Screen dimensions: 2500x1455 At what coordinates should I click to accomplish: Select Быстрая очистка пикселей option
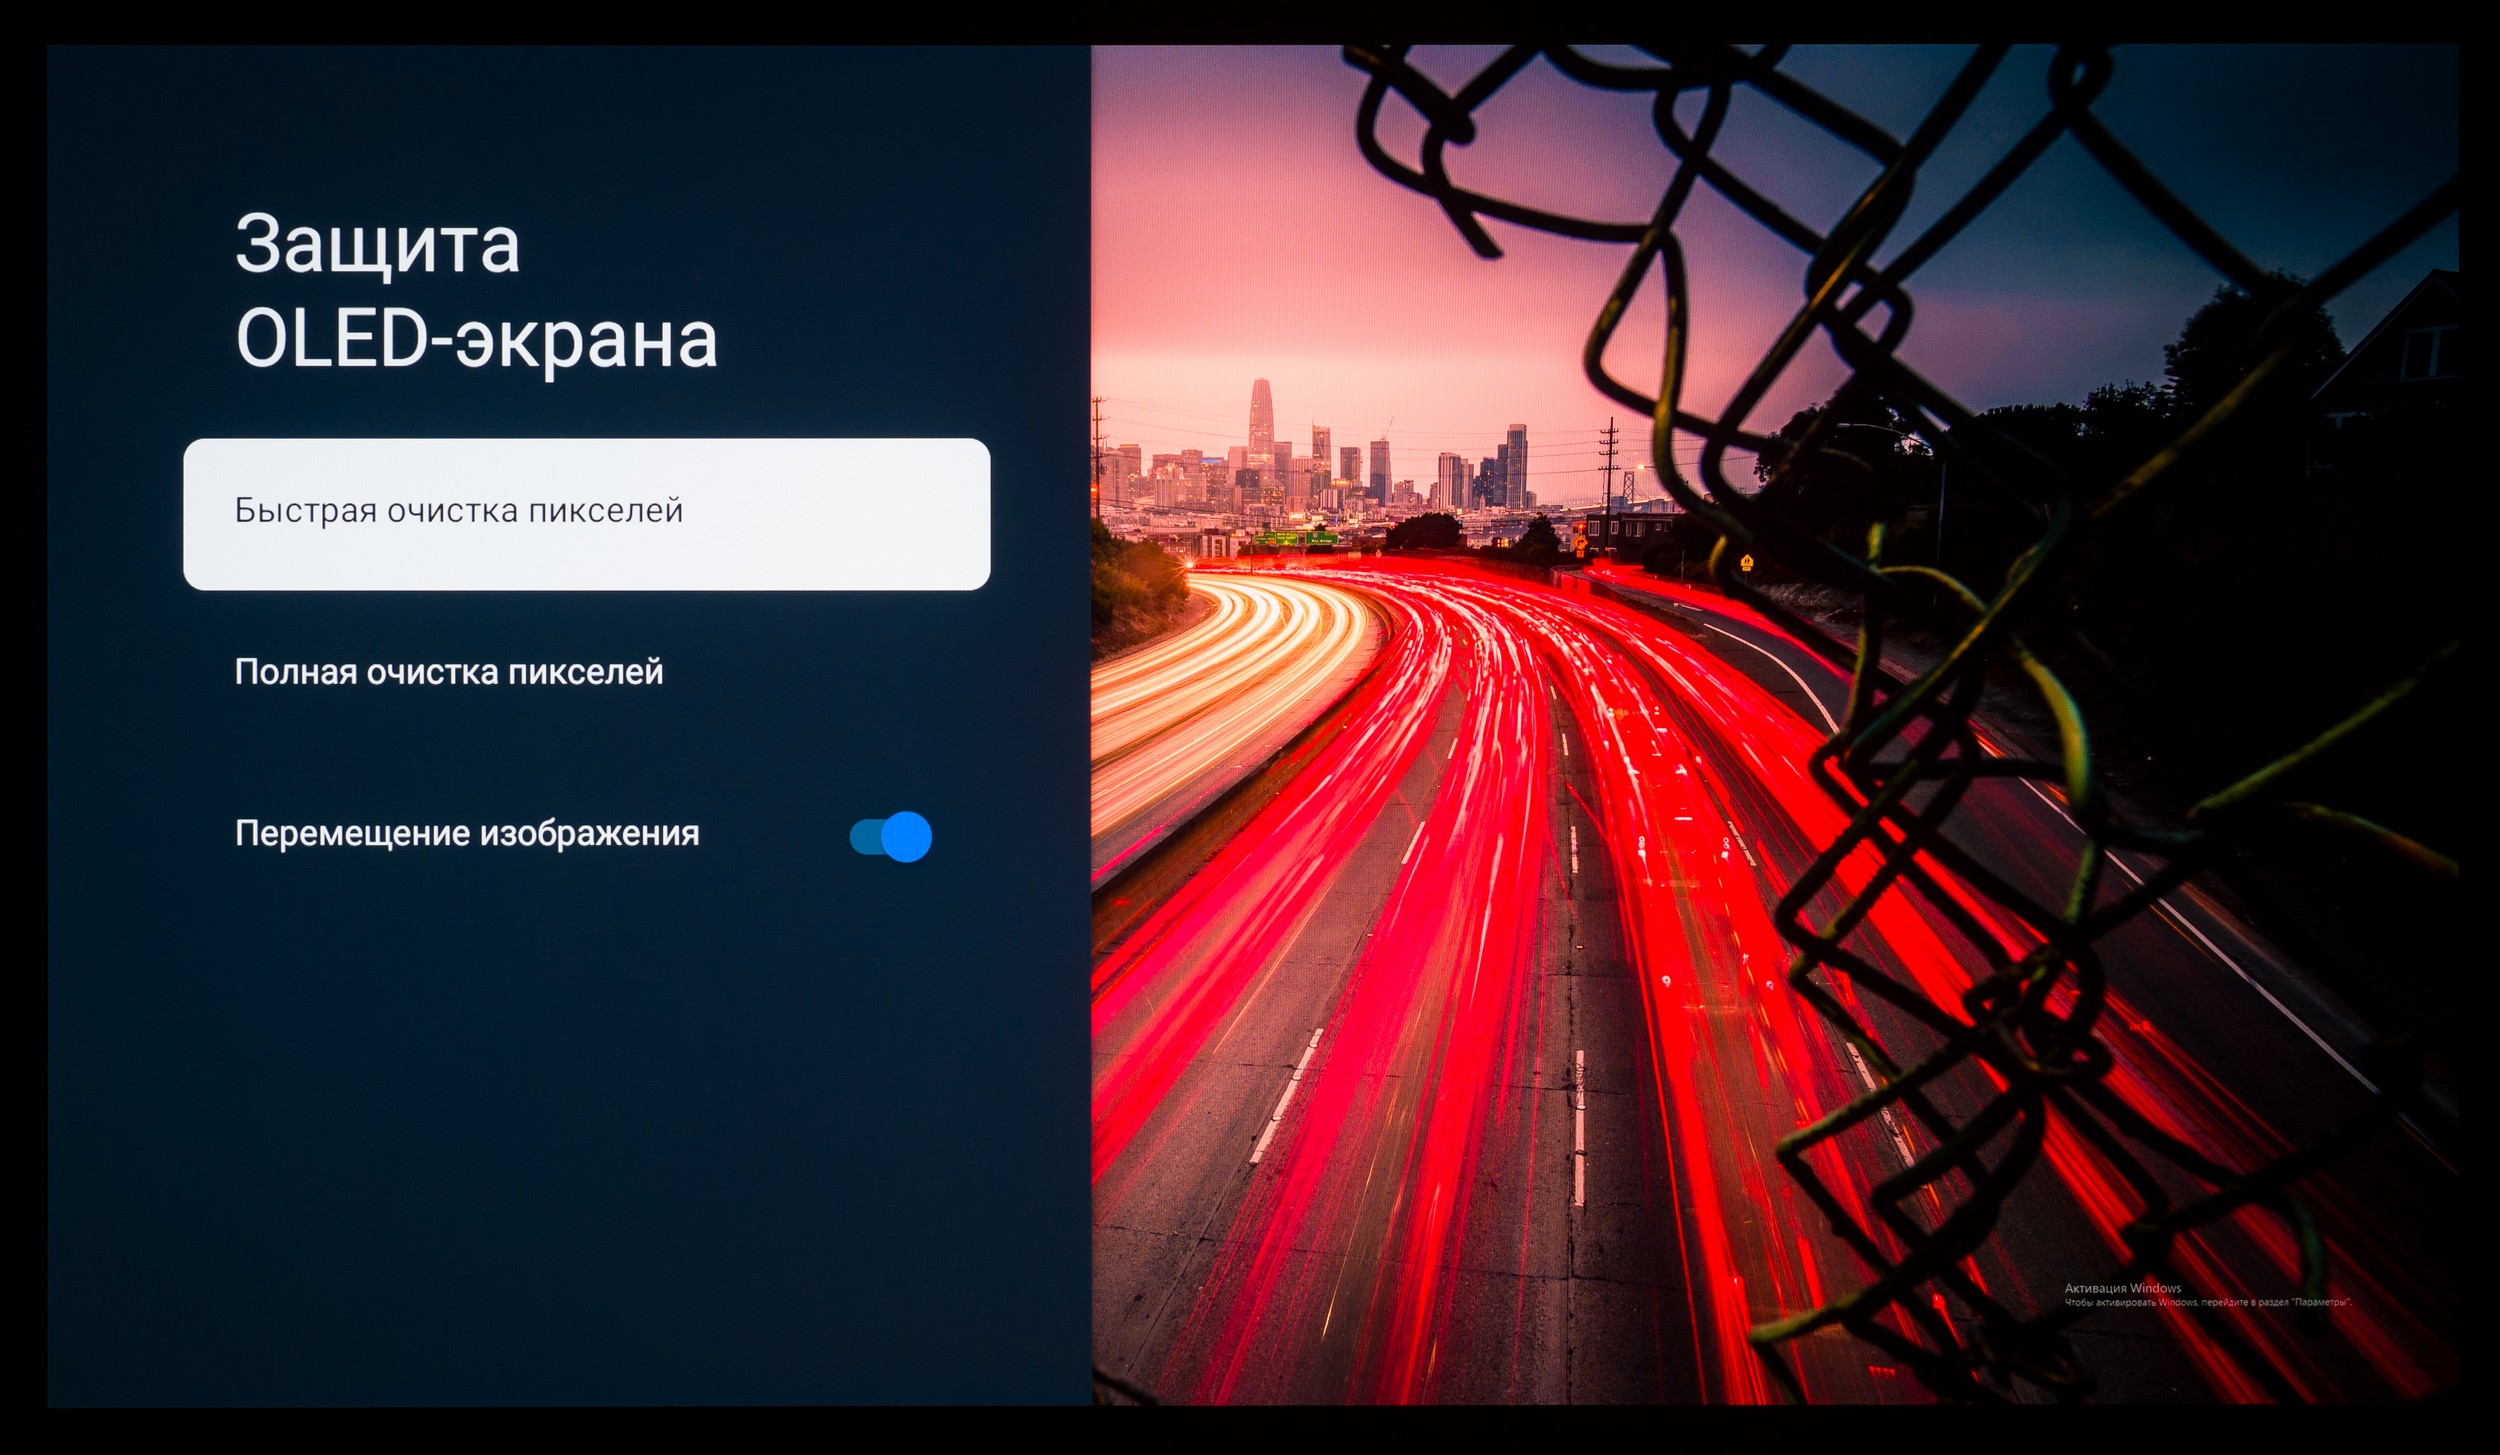586,513
